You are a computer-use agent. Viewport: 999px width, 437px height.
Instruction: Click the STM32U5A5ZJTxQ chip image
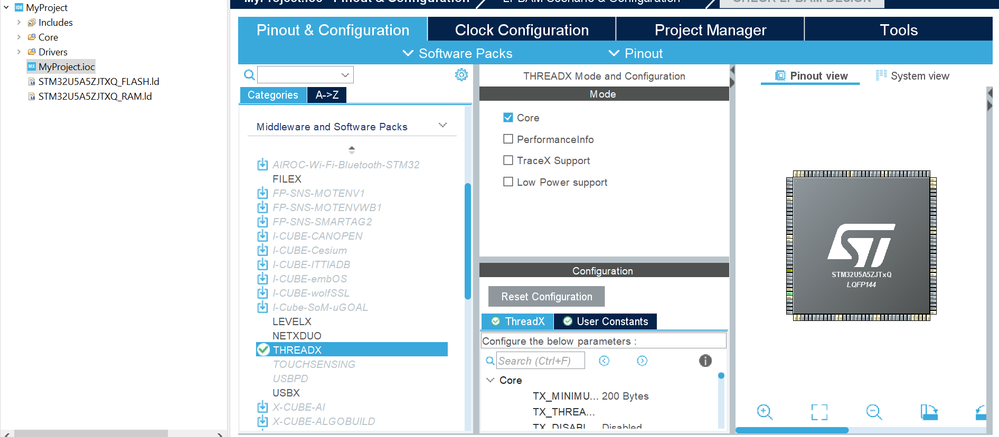click(x=861, y=243)
